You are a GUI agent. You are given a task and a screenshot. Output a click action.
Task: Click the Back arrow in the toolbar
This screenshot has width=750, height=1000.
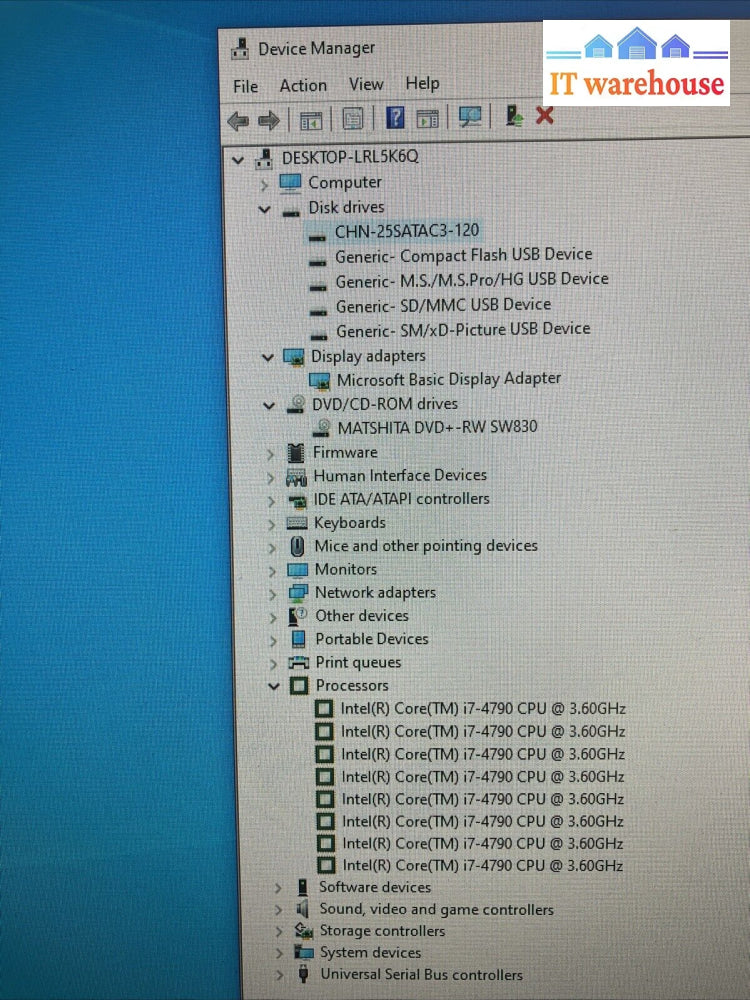tap(238, 121)
